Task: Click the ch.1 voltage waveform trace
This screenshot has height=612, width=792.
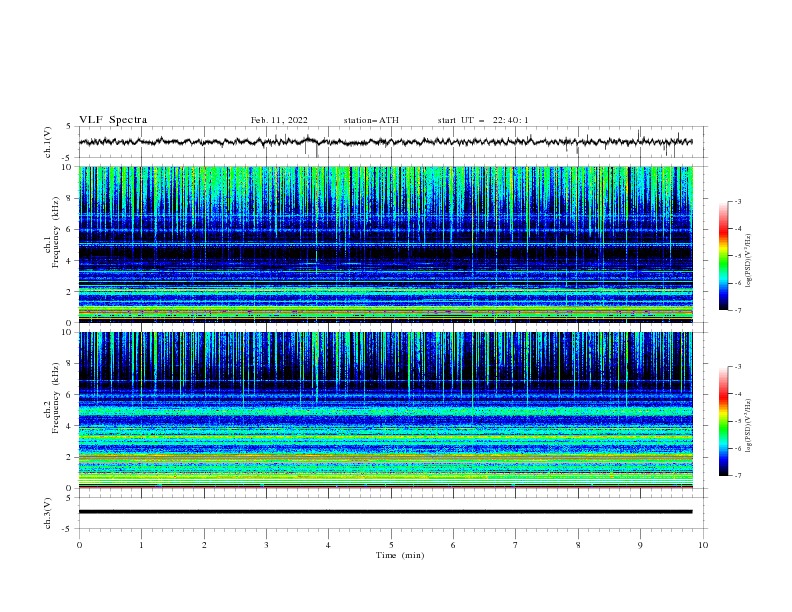Action: click(386, 142)
